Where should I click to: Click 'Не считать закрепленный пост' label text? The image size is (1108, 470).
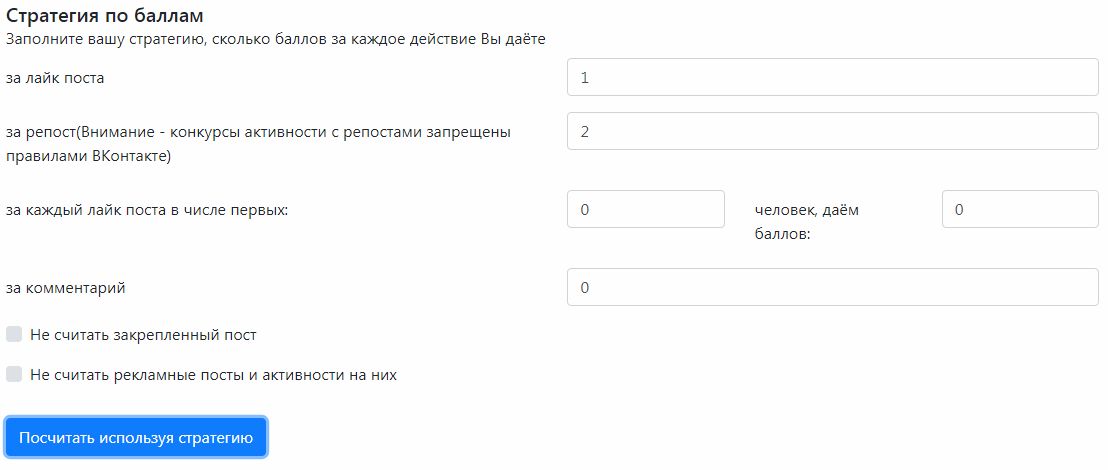point(143,335)
